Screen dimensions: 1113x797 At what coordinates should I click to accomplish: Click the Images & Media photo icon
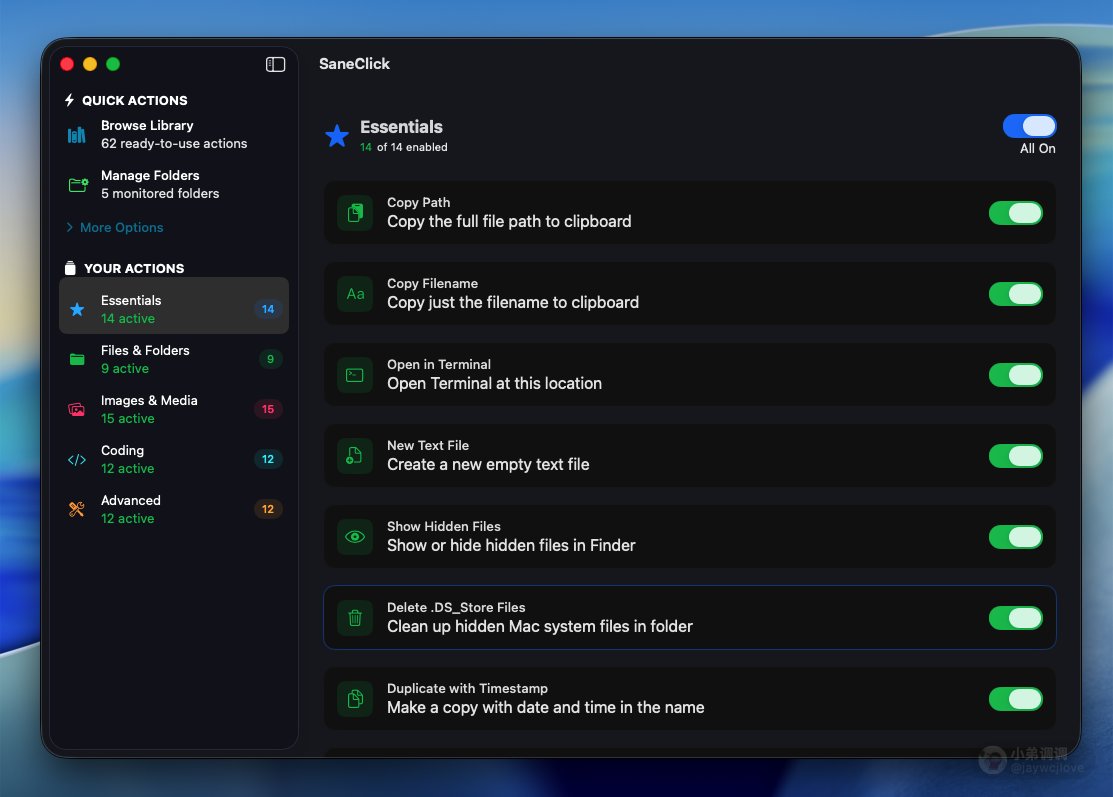click(77, 410)
